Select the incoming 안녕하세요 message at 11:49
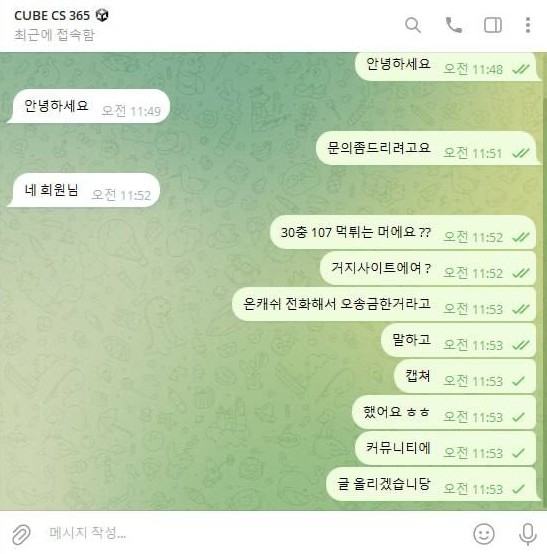The image size is (547, 554). click(88, 106)
